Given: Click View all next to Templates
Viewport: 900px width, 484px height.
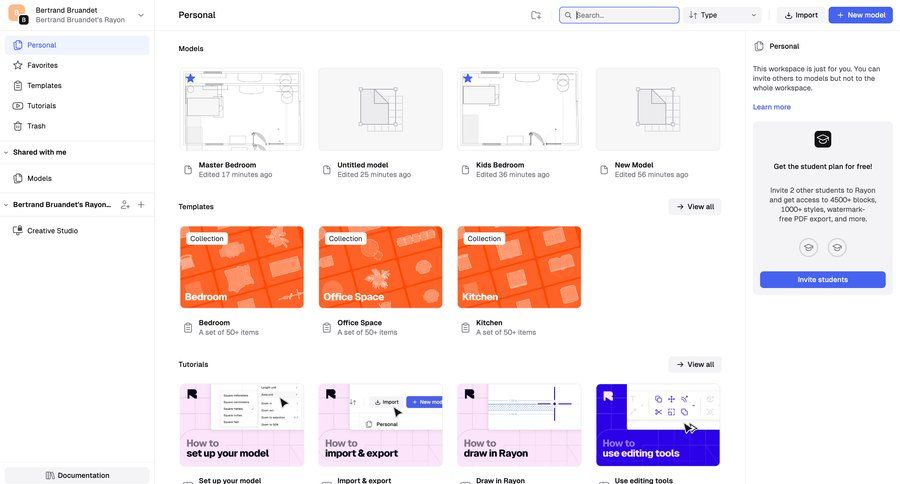Looking at the screenshot, I should coord(695,207).
